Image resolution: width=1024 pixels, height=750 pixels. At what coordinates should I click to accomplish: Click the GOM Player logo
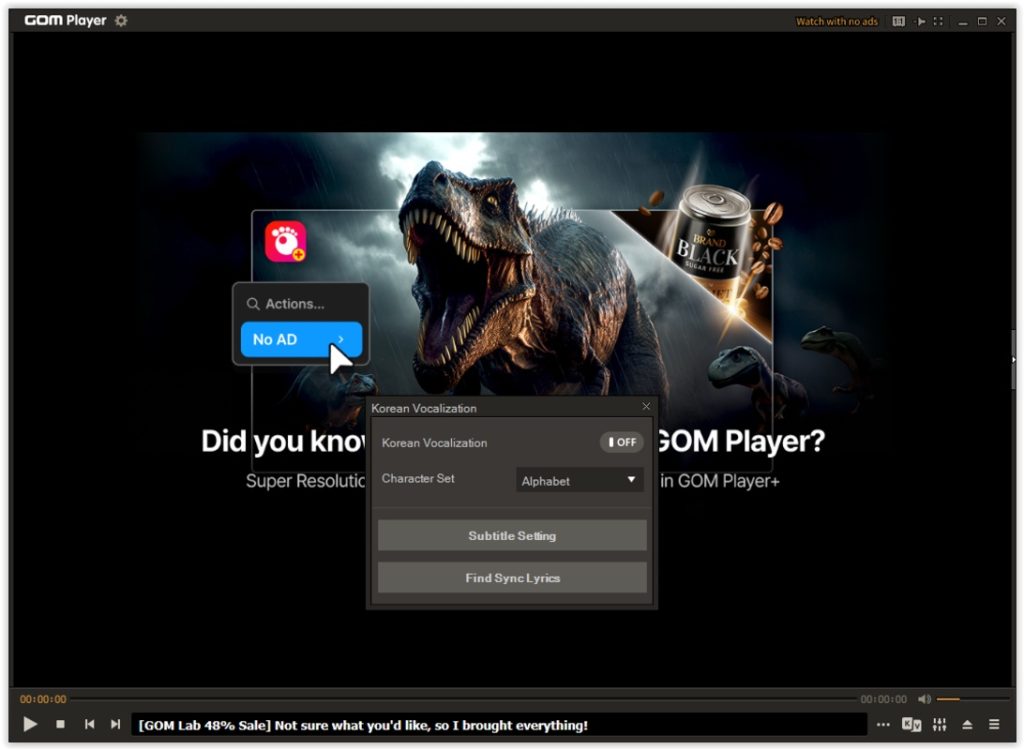click(x=65, y=20)
